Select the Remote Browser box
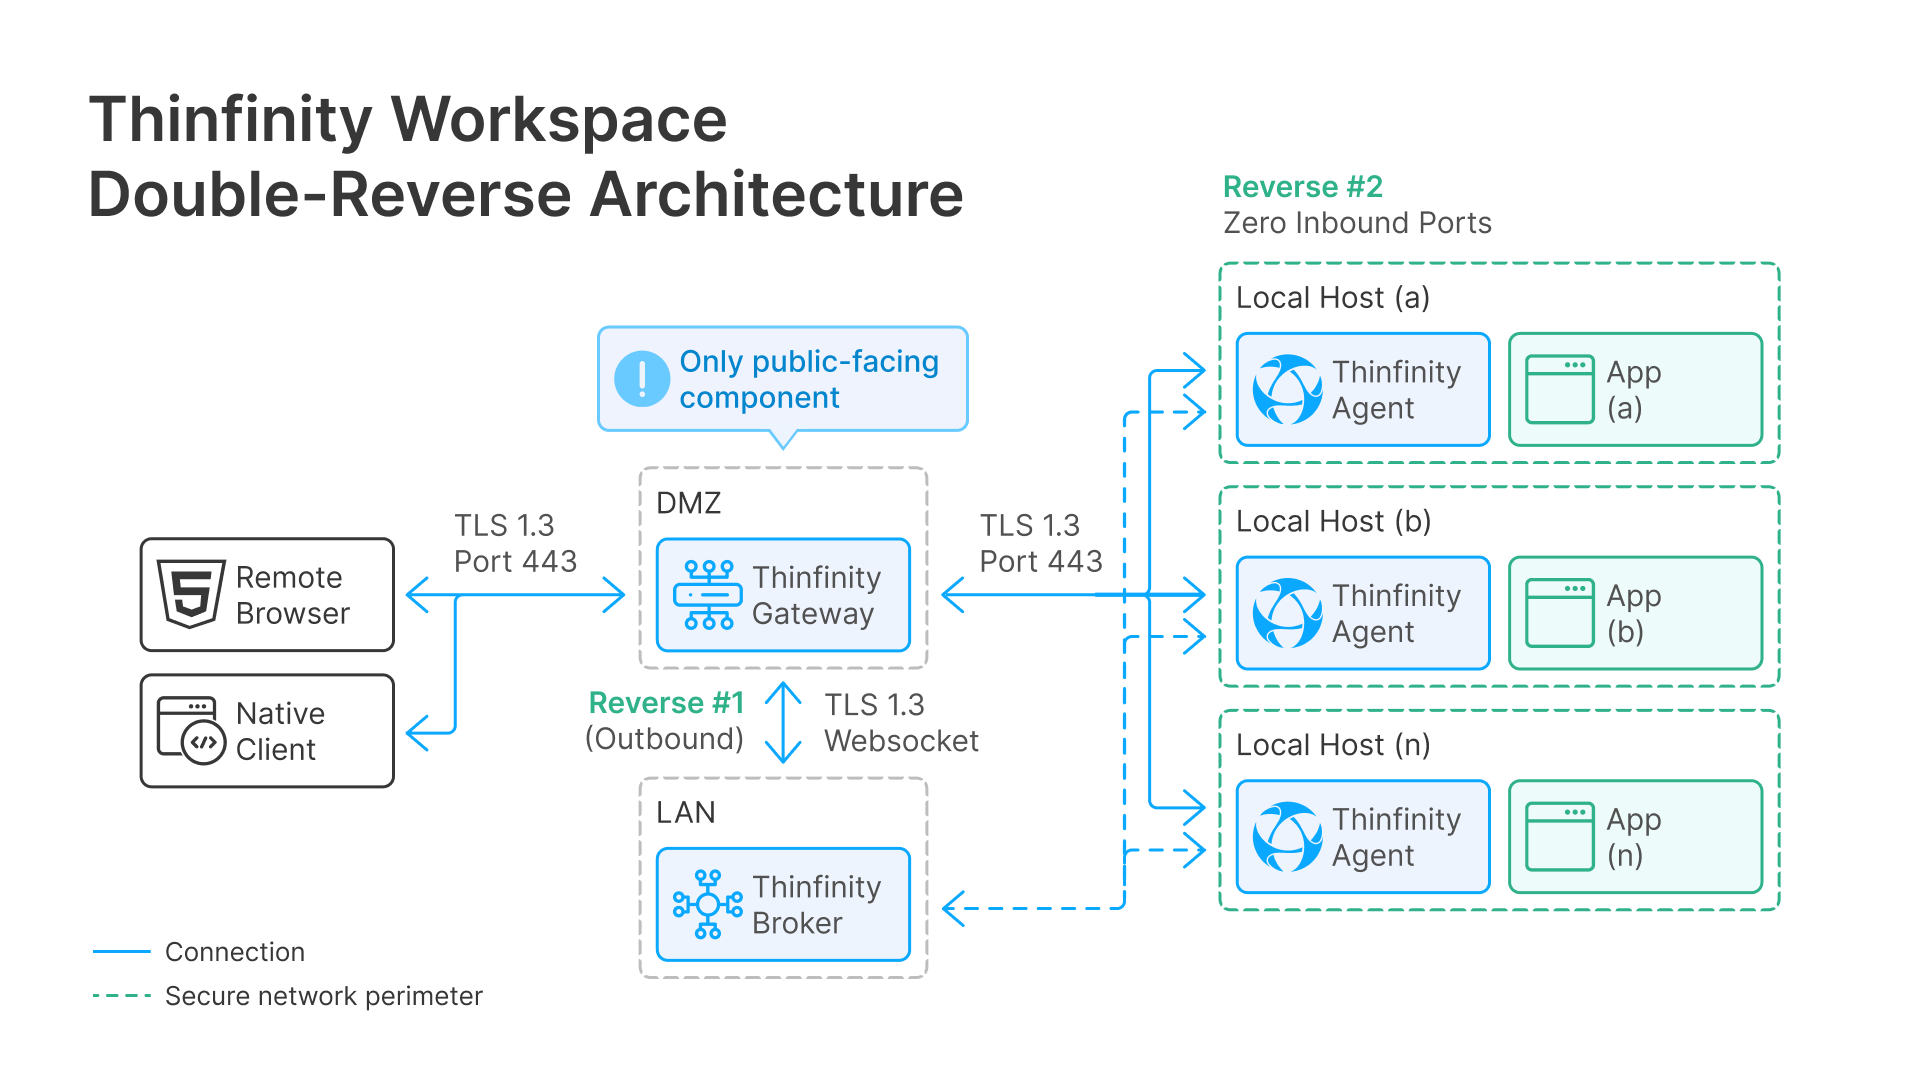Screen dimensions: 1920x1080 (267, 595)
